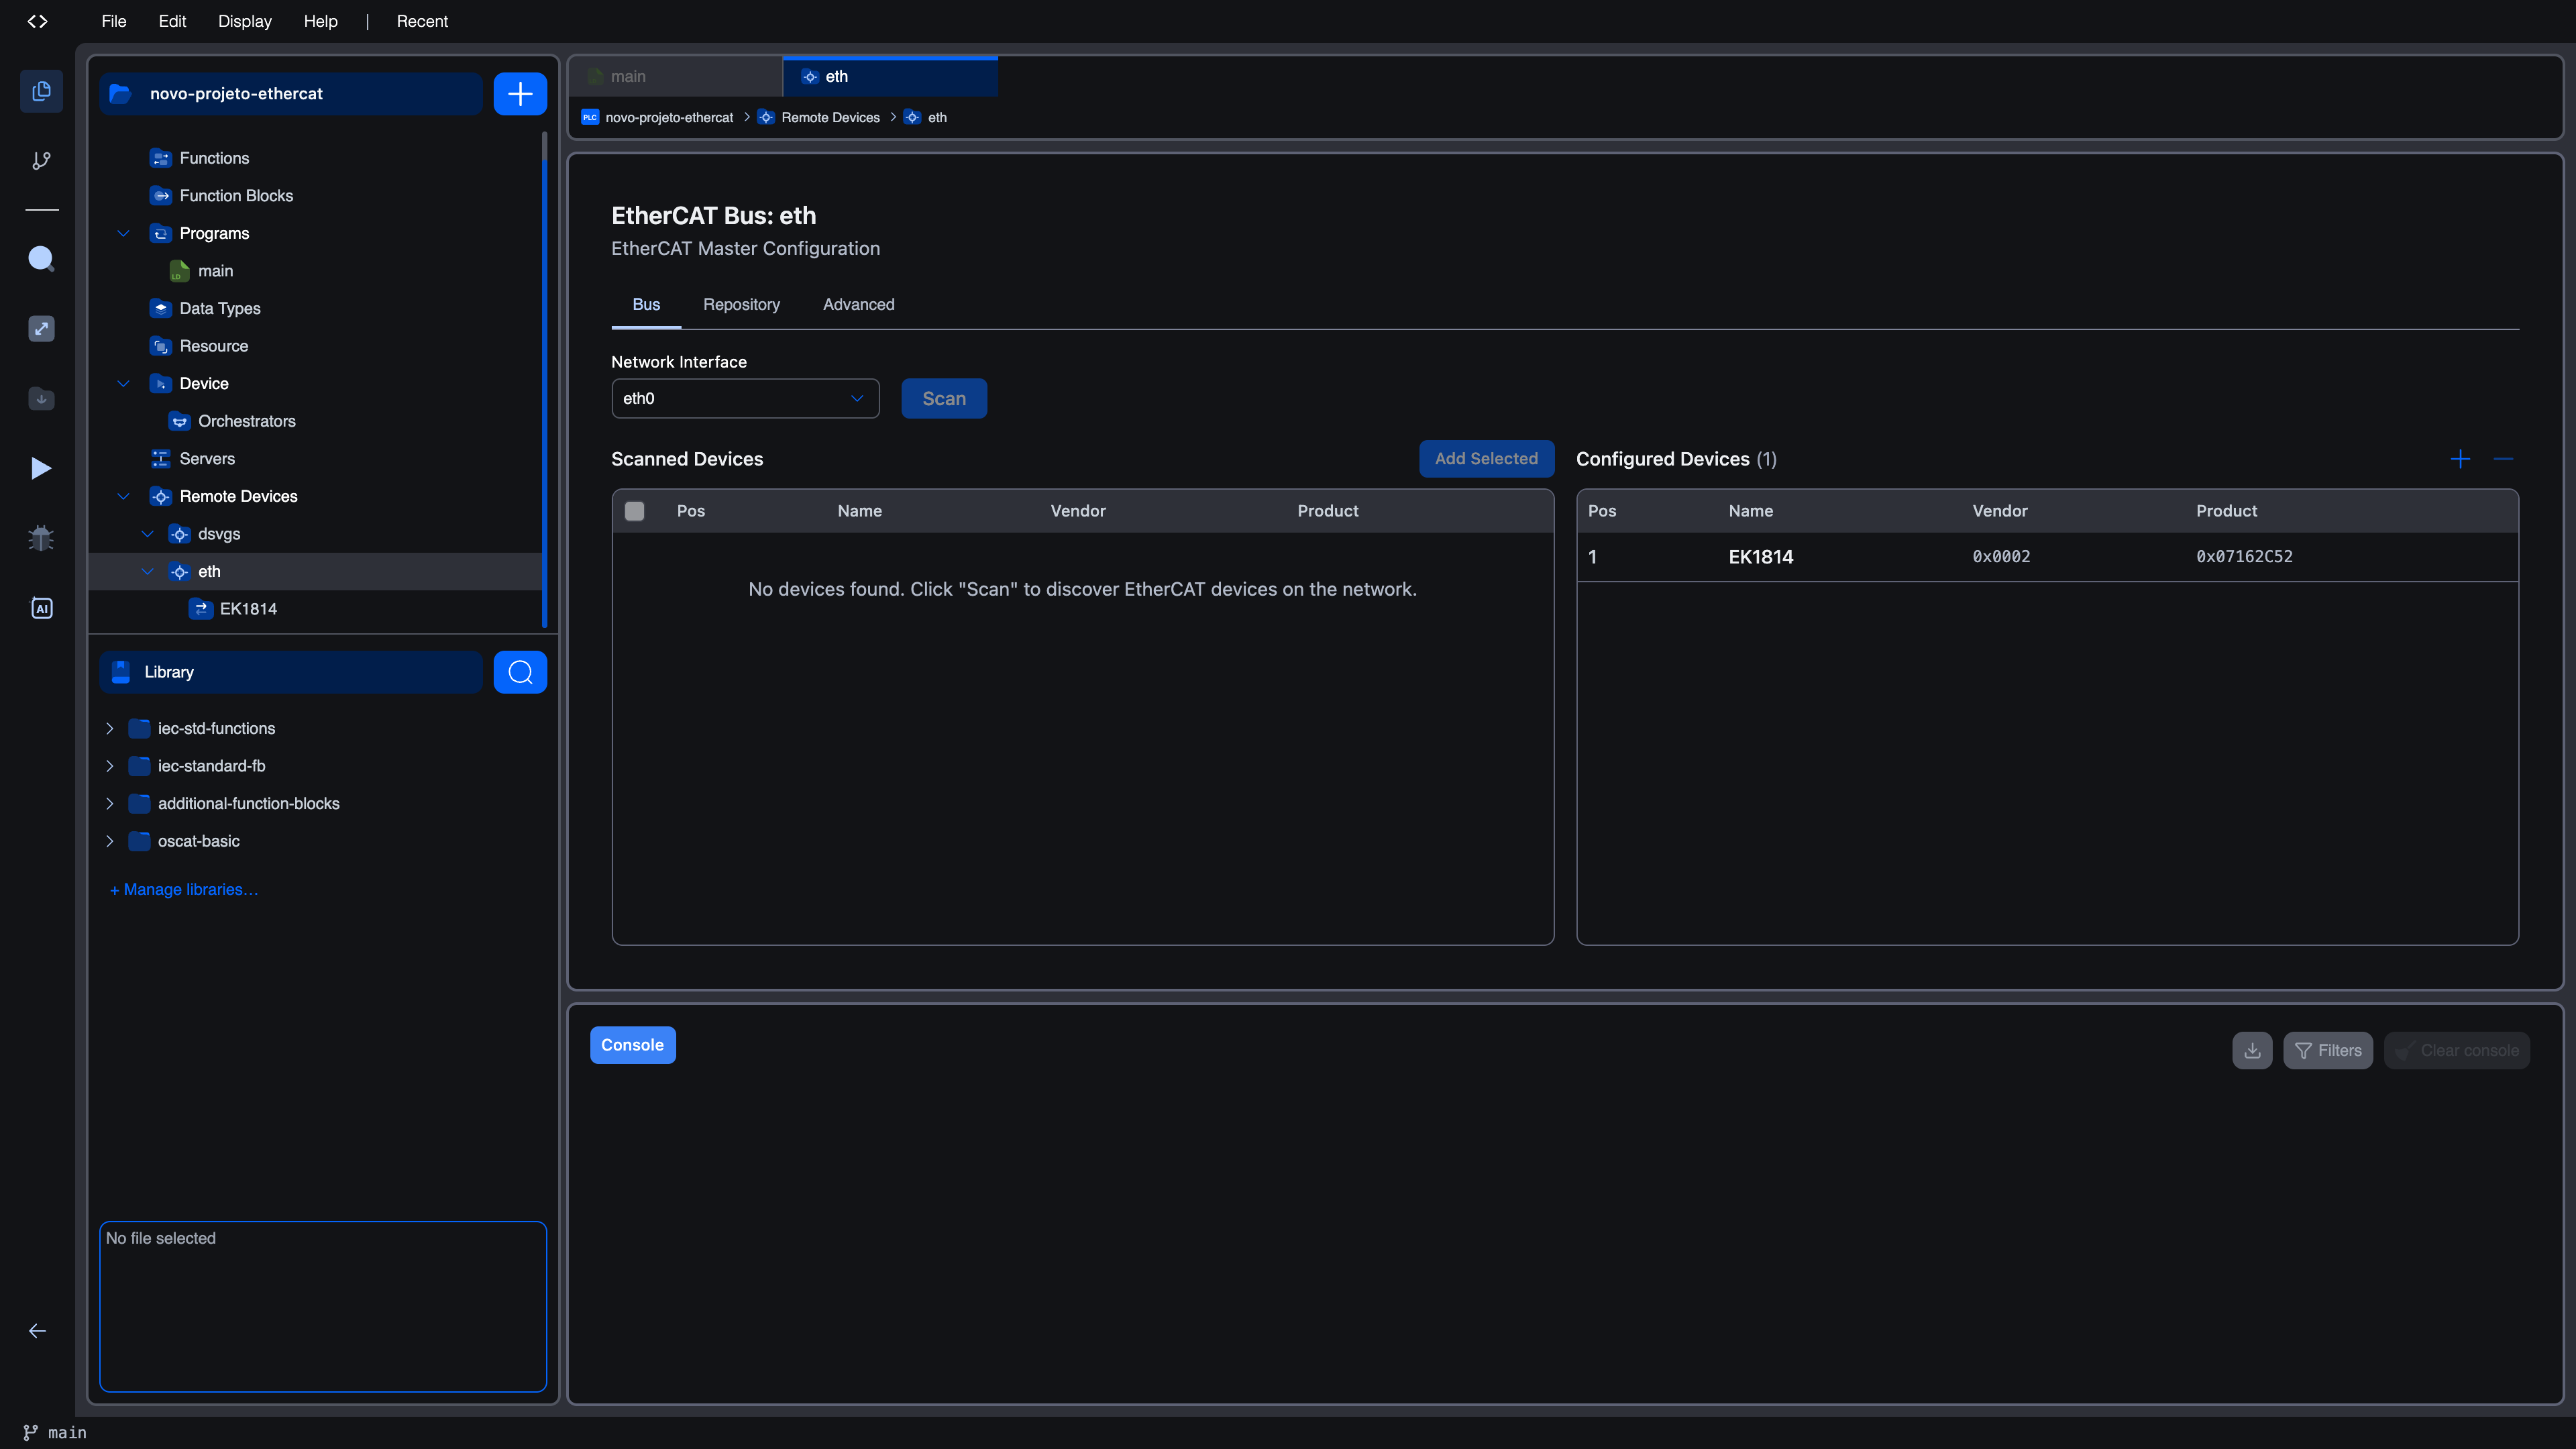This screenshot has width=2576, height=1449.
Task: Click the console download log icon
Action: 2252,1050
